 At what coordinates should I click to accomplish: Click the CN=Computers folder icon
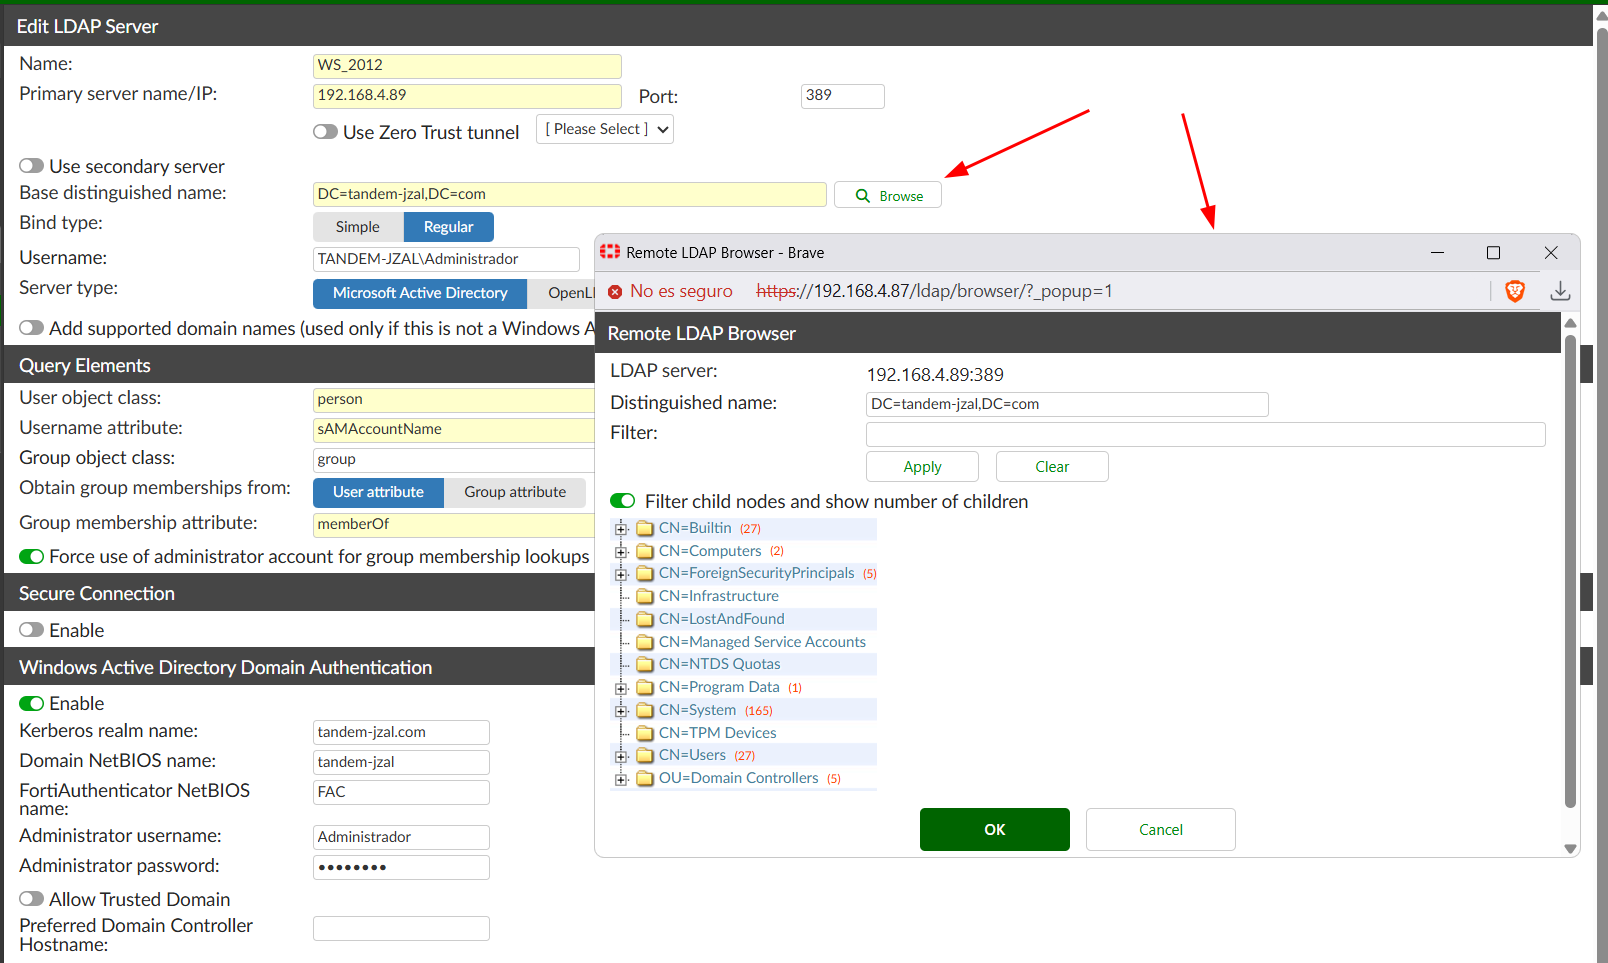coord(645,552)
